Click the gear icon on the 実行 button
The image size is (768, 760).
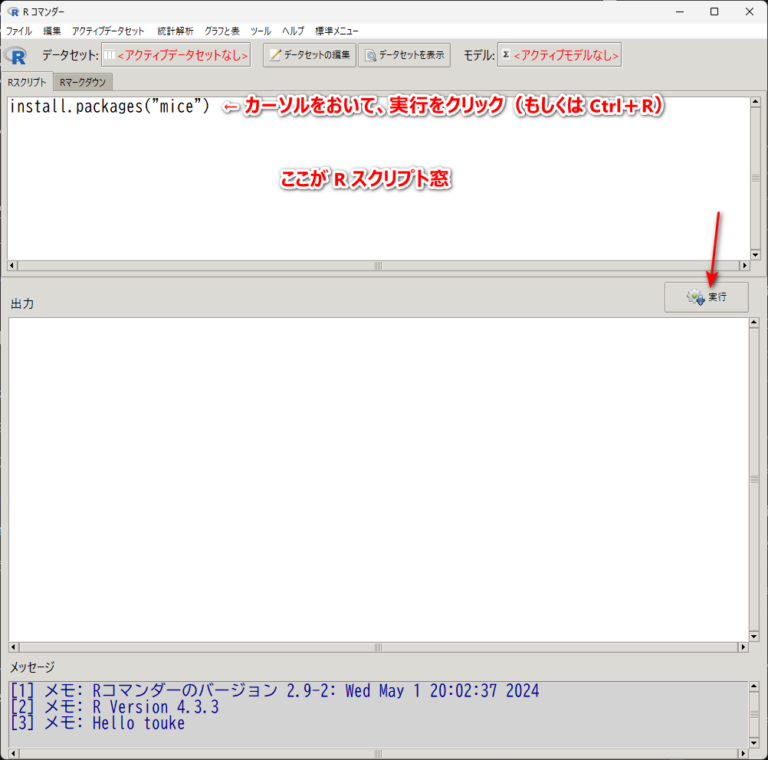point(694,297)
